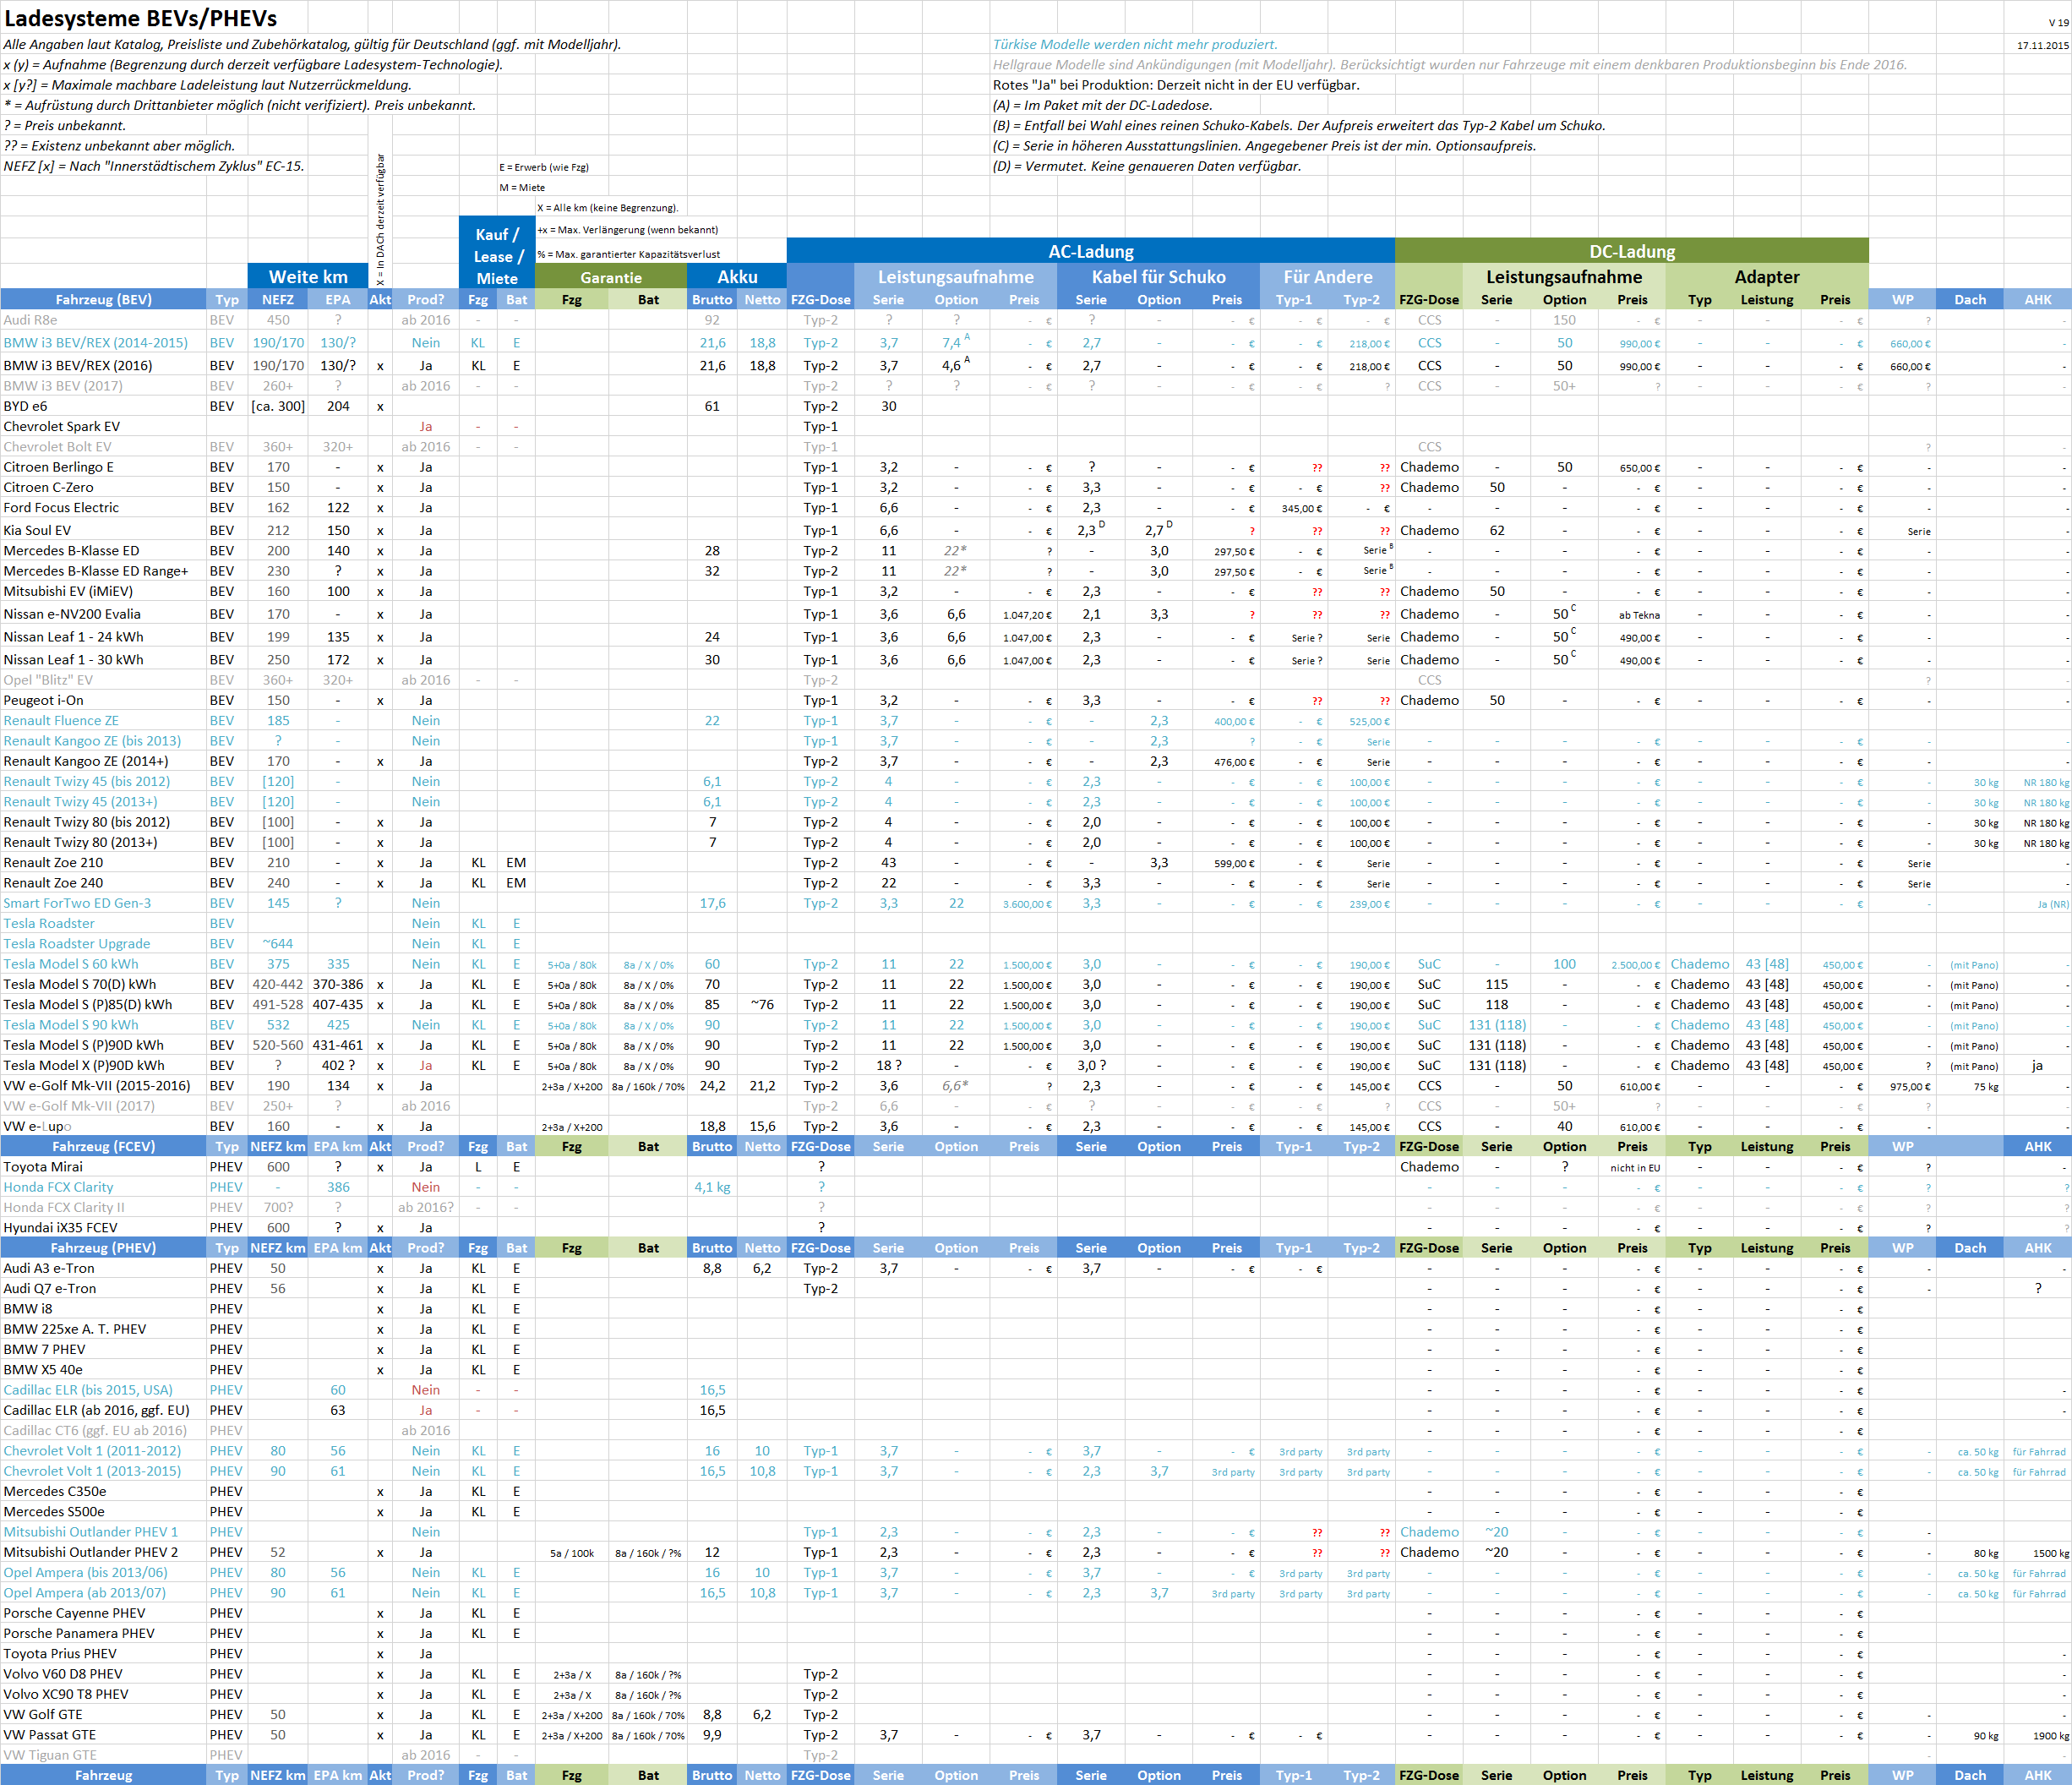Image resolution: width=2072 pixels, height=1785 pixels.
Task: Select the 'DC-Ladung' header cell
Action: (1632, 251)
